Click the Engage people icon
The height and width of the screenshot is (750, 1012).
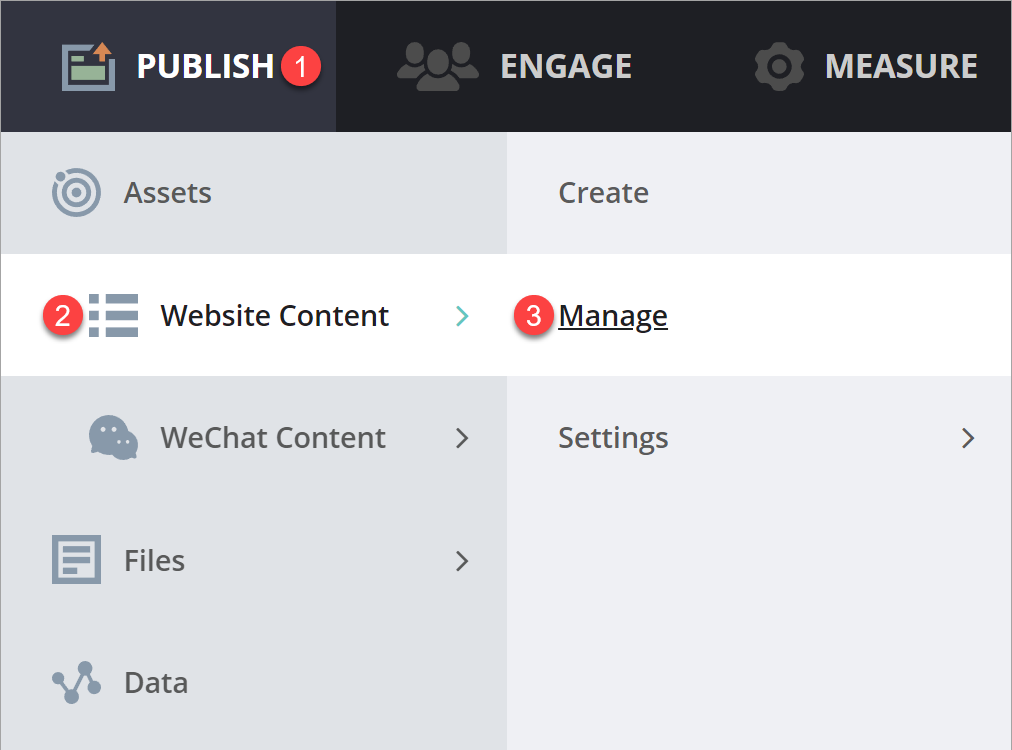437,66
